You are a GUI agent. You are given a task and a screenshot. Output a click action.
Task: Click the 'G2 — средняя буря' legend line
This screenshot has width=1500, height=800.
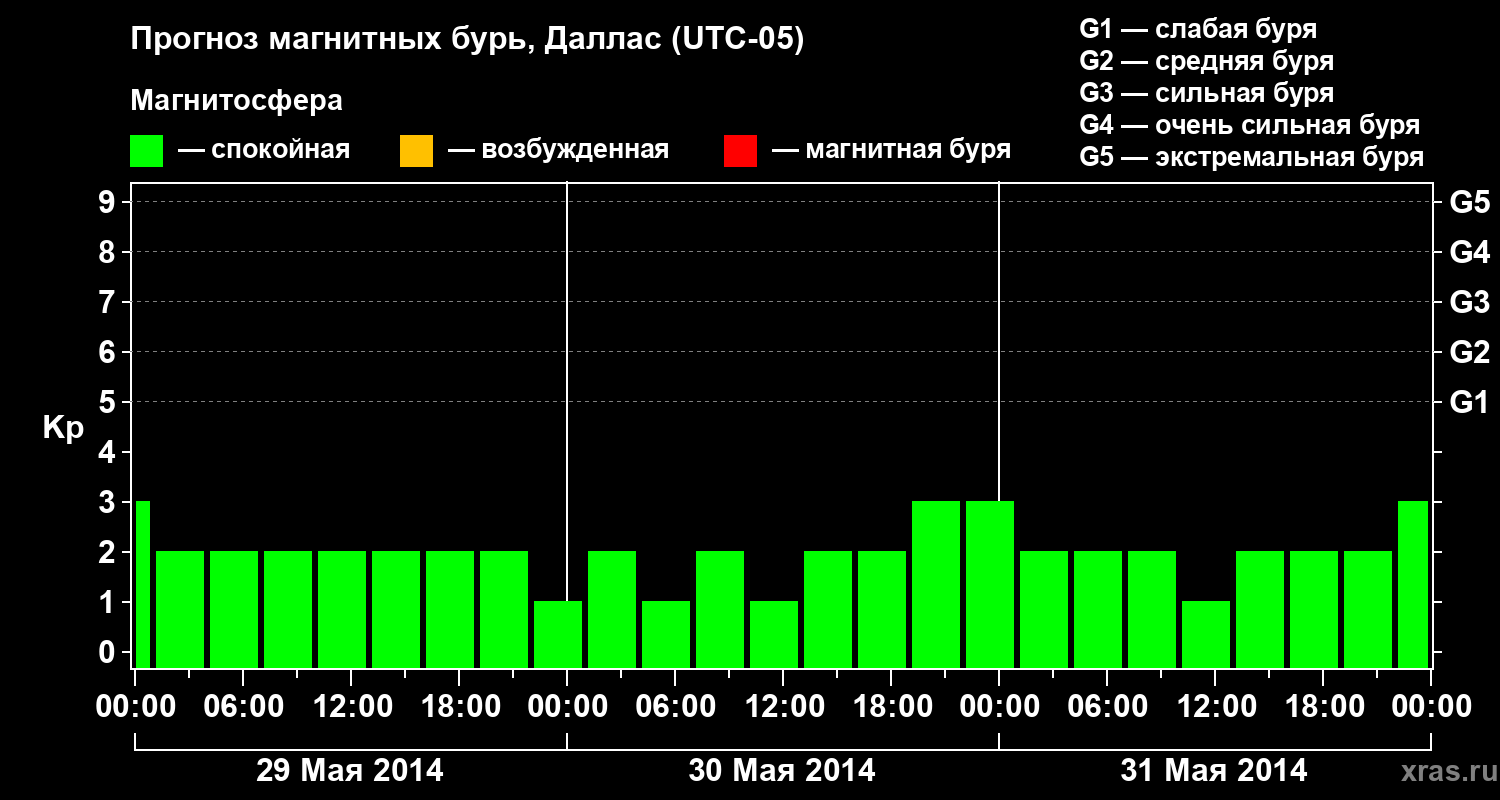tap(1206, 61)
